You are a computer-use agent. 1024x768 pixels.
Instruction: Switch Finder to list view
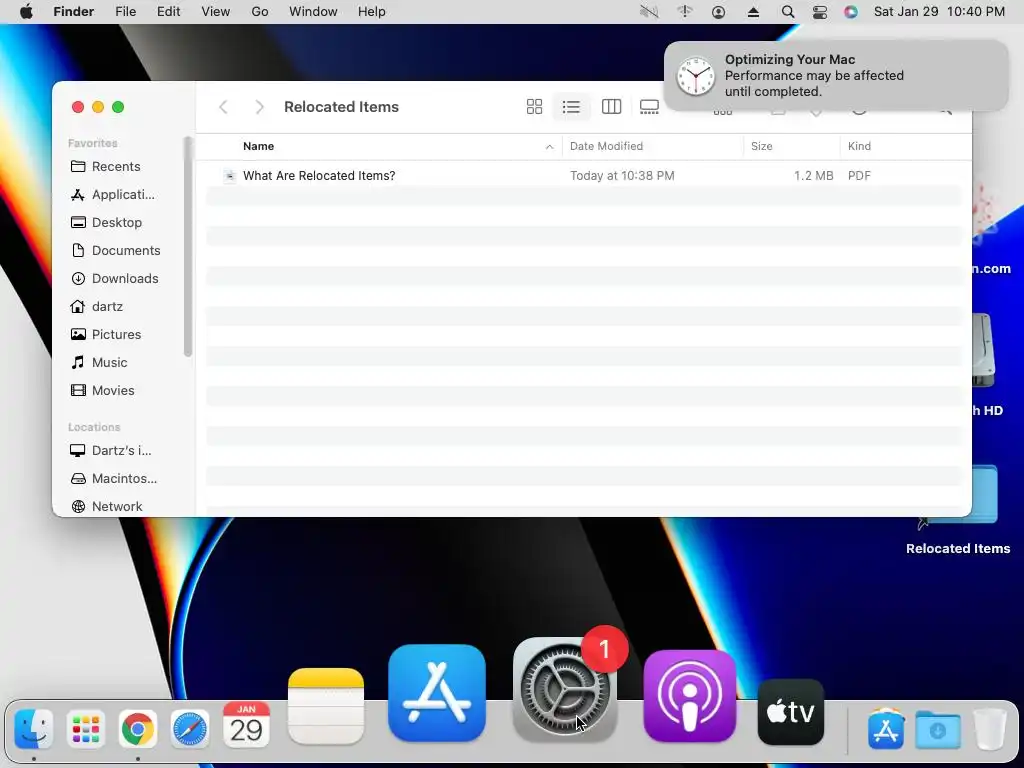[571, 106]
